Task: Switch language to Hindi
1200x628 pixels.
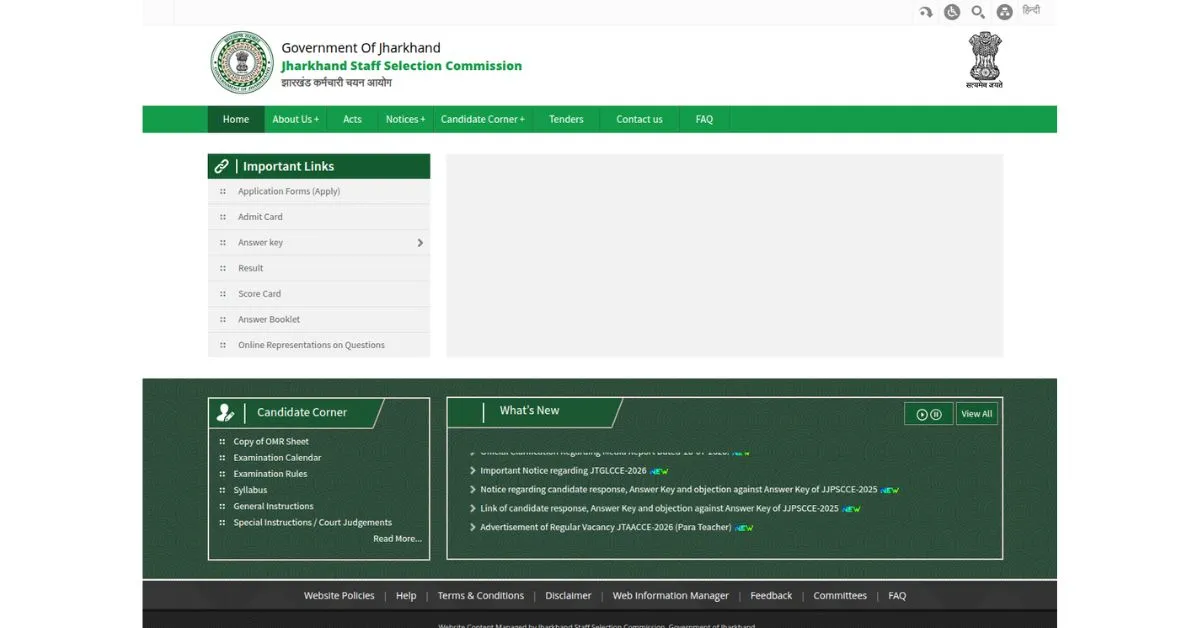Action: tap(1031, 11)
